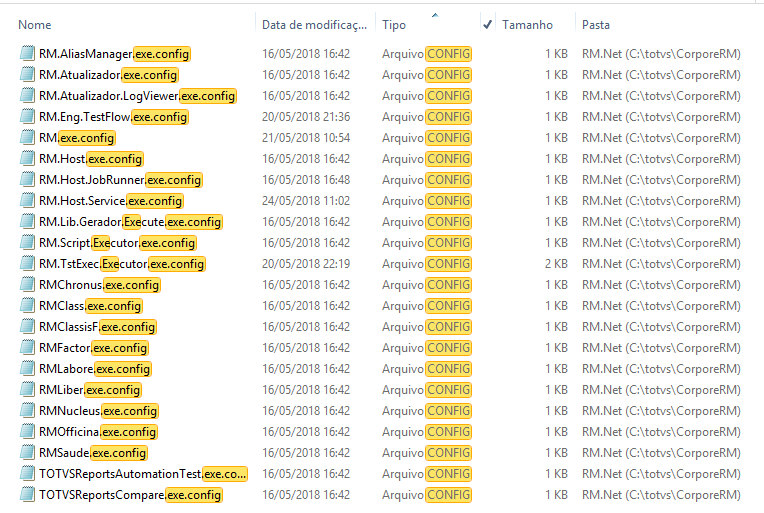764x513 pixels.
Task: Select file name RMFactor.exe.config
Action: click(93, 348)
